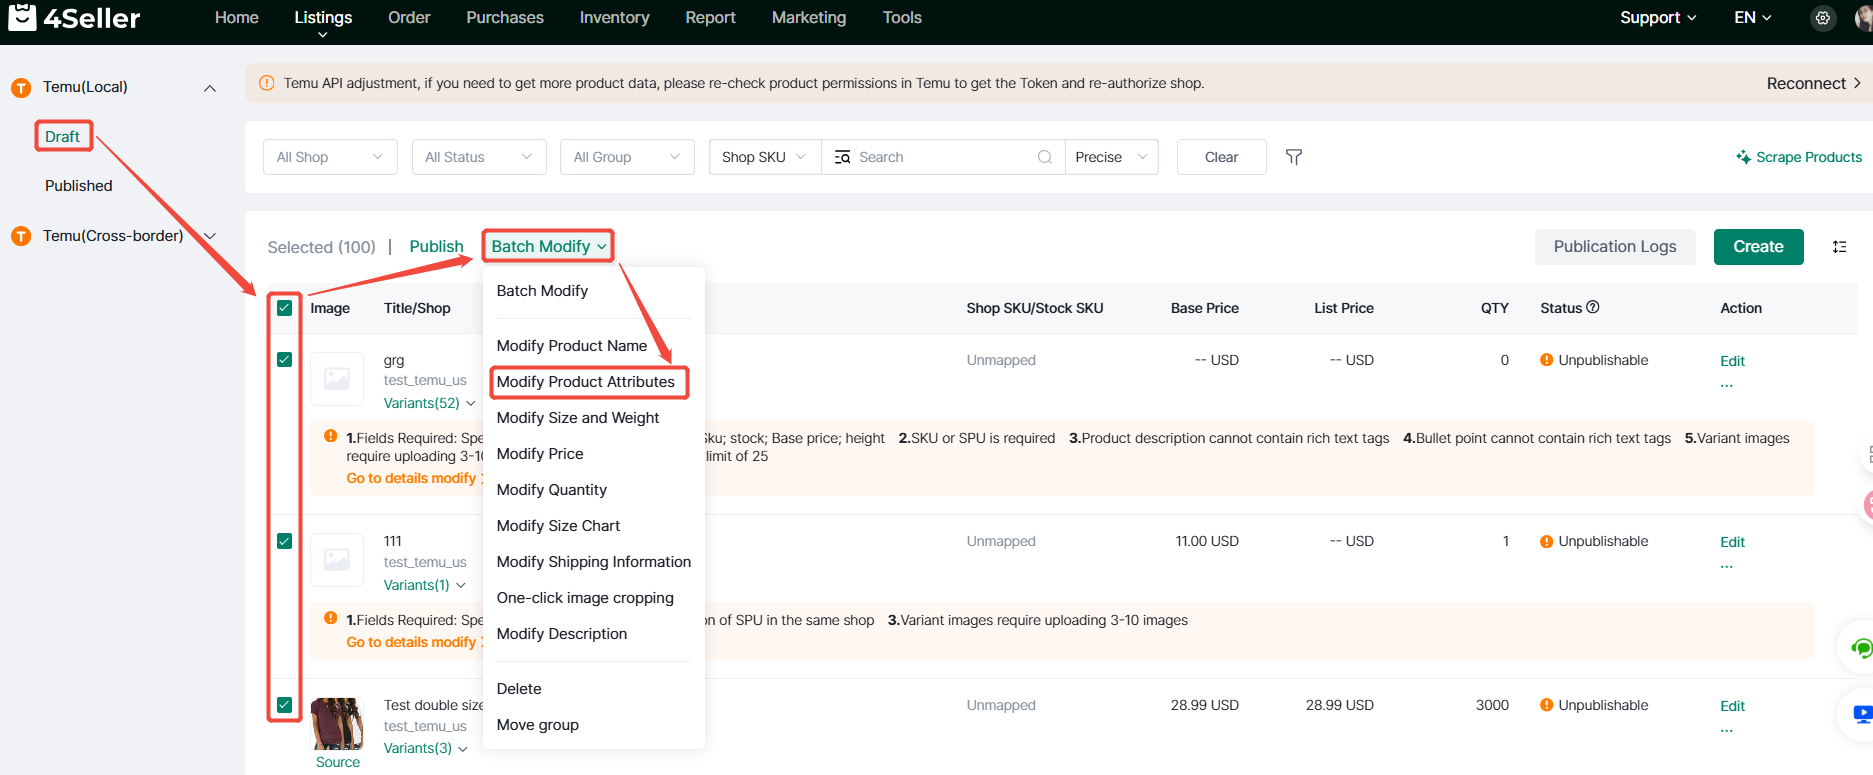1873x775 pixels.
Task: Open the Precise match dropdown
Action: pyautogui.click(x=1111, y=157)
